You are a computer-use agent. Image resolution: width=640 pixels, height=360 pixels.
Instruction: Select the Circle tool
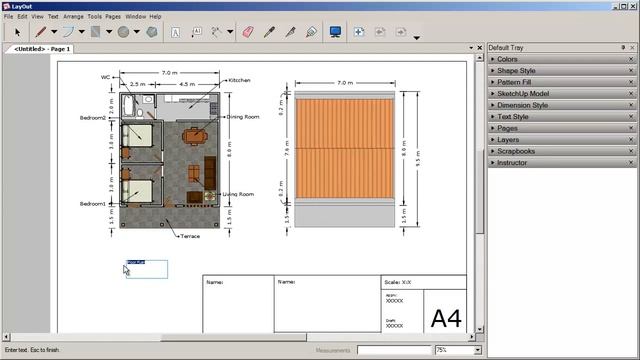point(123,32)
